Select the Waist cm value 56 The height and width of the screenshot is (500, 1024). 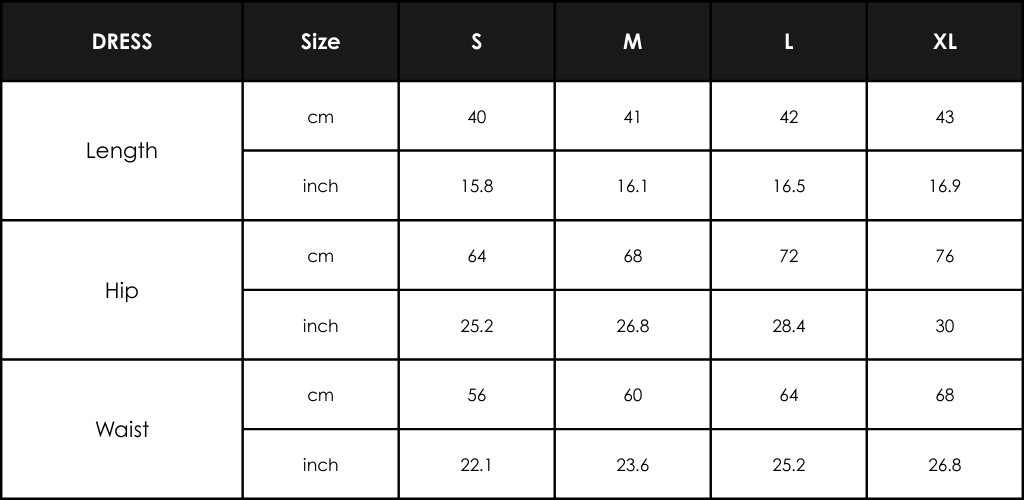pos(477,395)
